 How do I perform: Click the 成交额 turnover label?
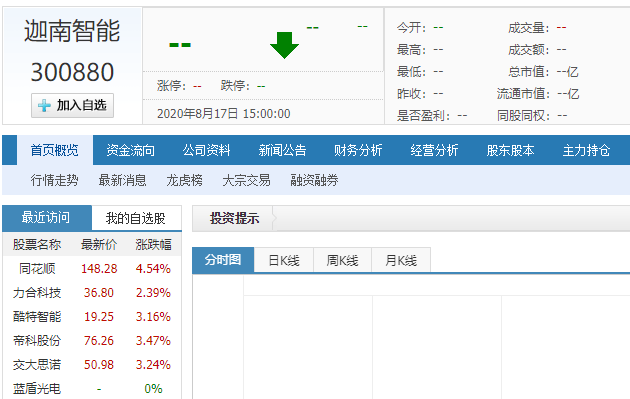click(x=528, y=50)
